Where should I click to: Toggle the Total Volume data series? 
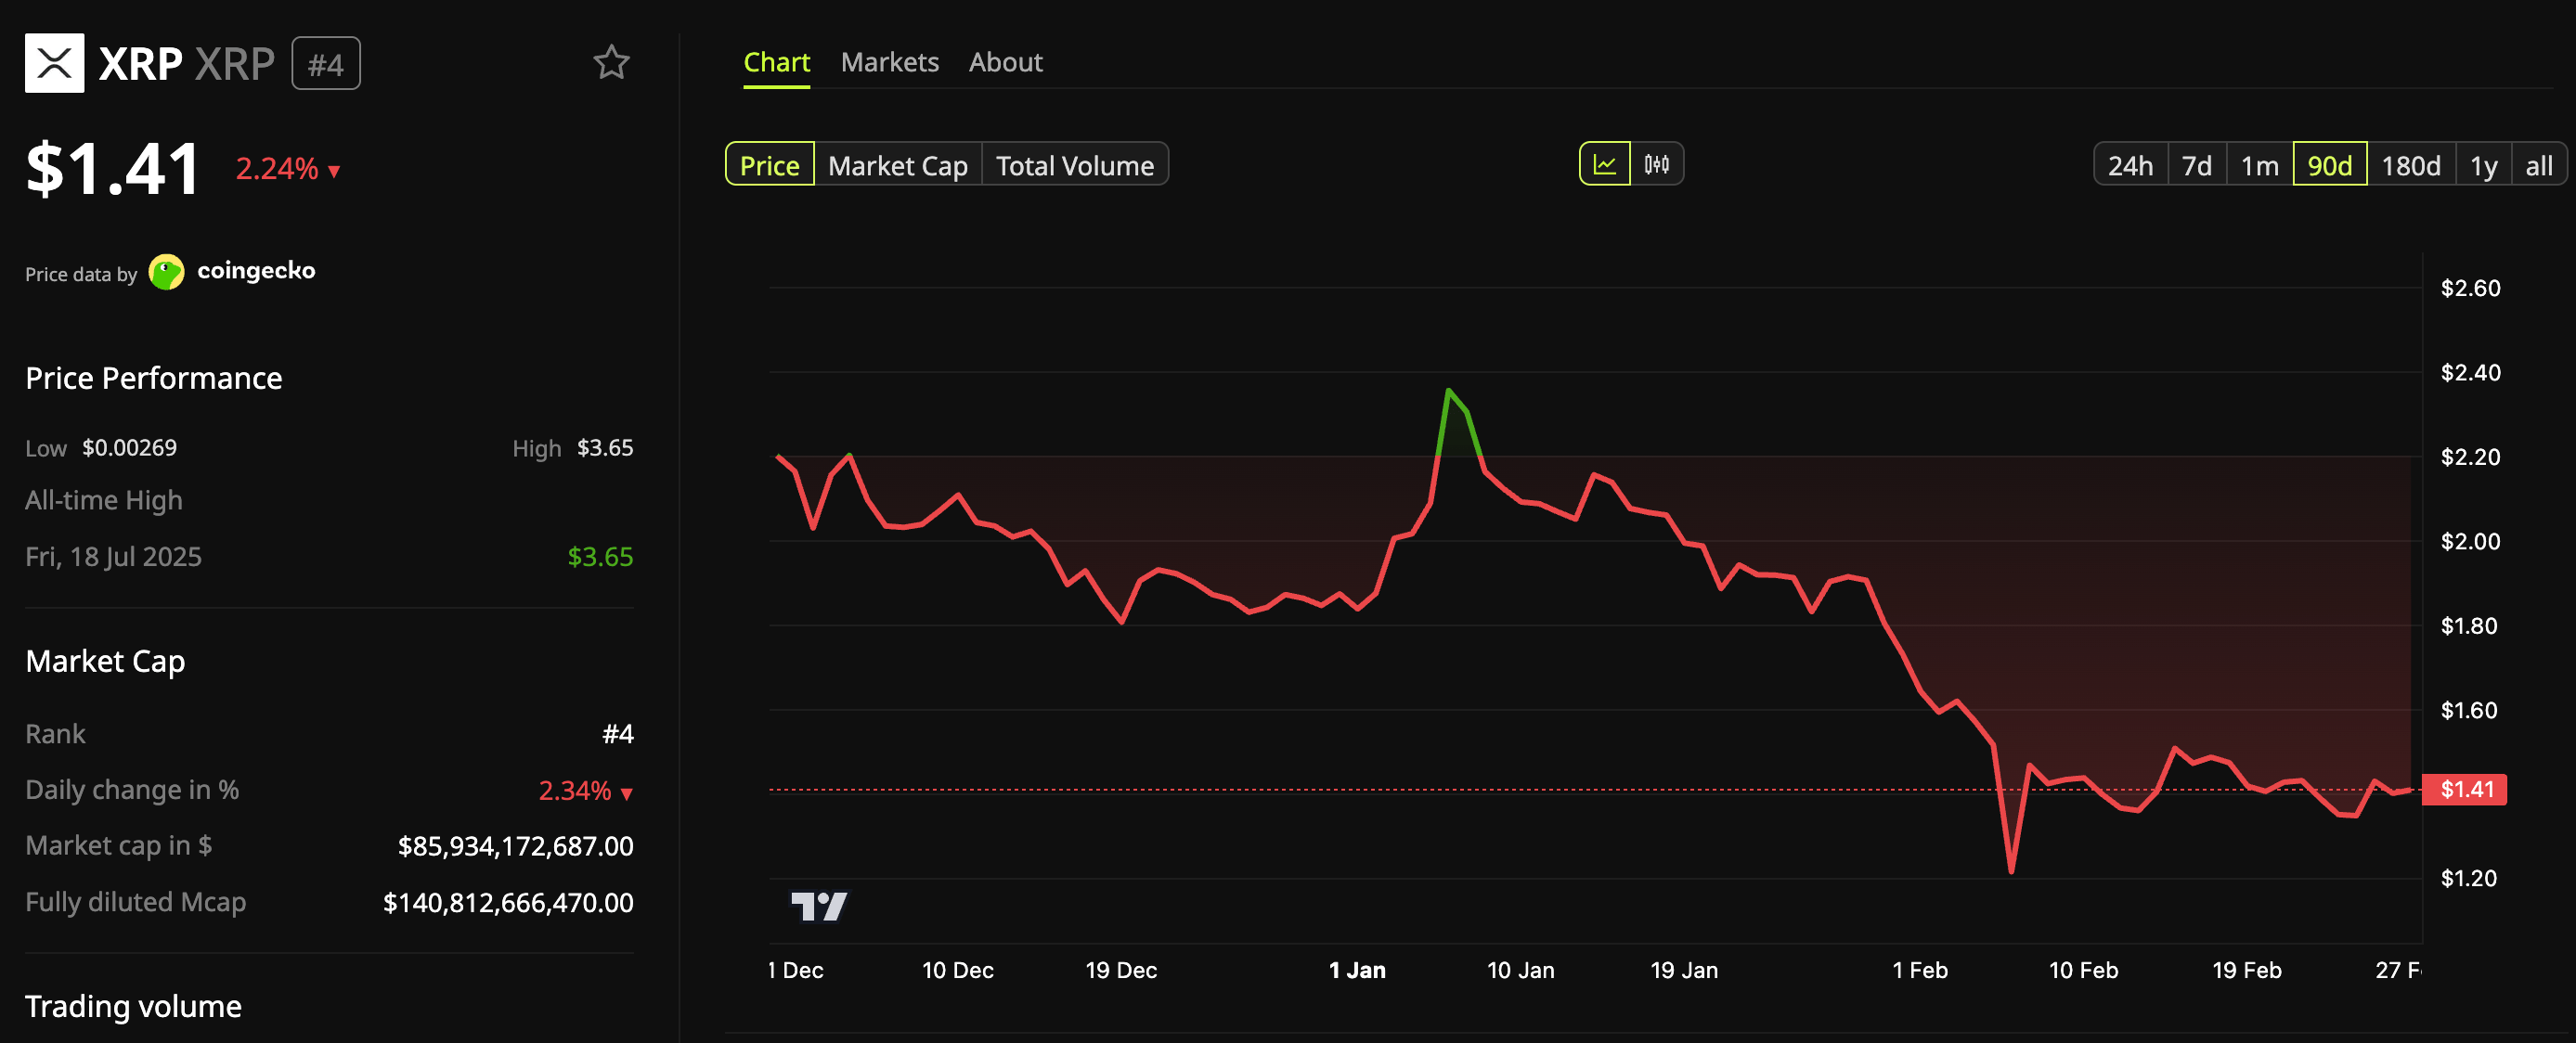[x=1075, y=164]
